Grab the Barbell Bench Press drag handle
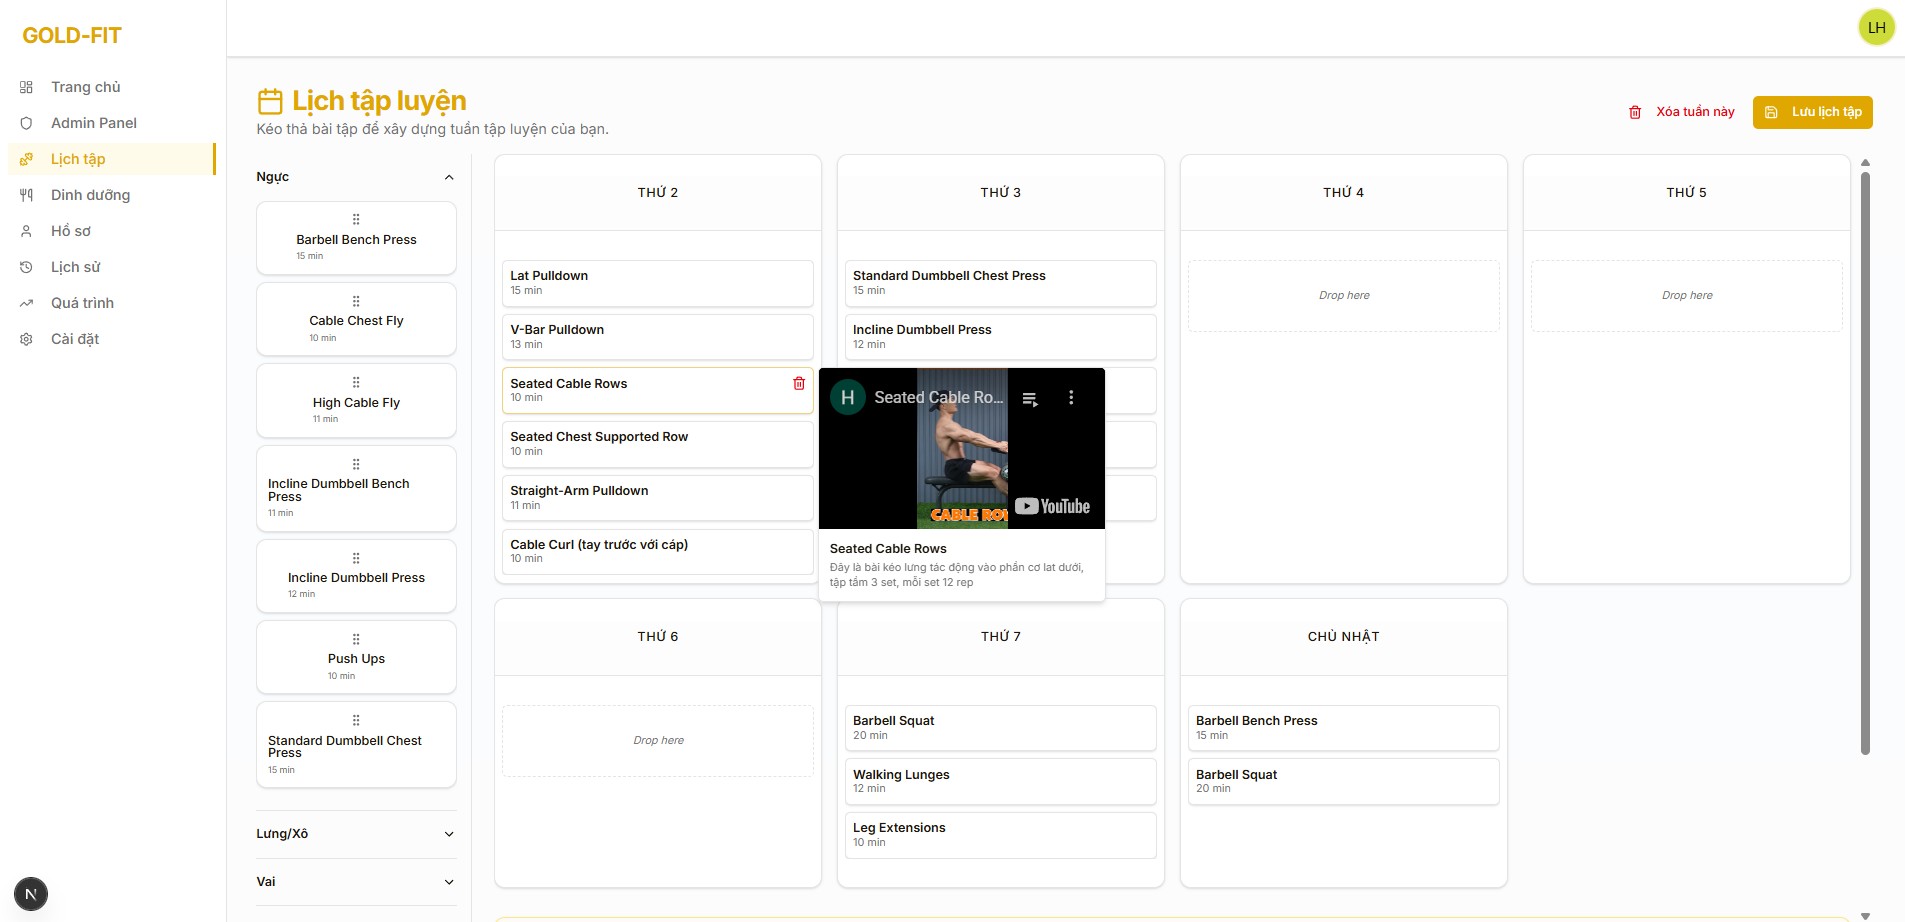The image size is (1905, 922). (x=356, y=220)
